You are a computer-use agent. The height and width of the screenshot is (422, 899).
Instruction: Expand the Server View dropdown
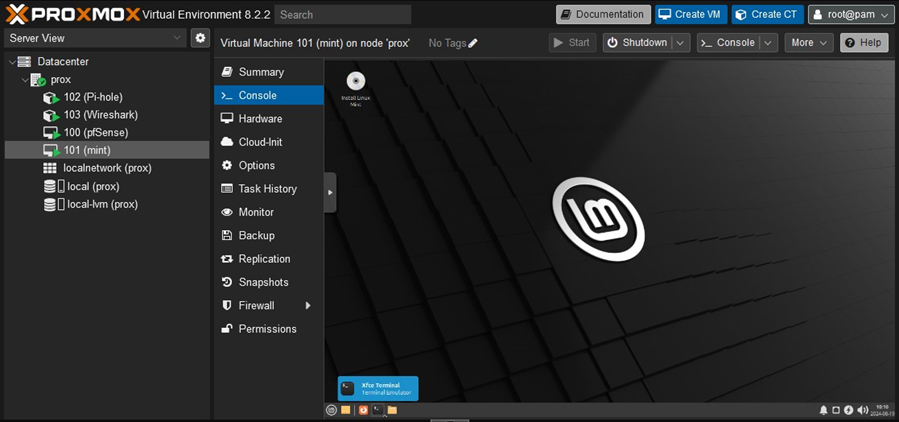pyautogui.click(x=177, y=38)
